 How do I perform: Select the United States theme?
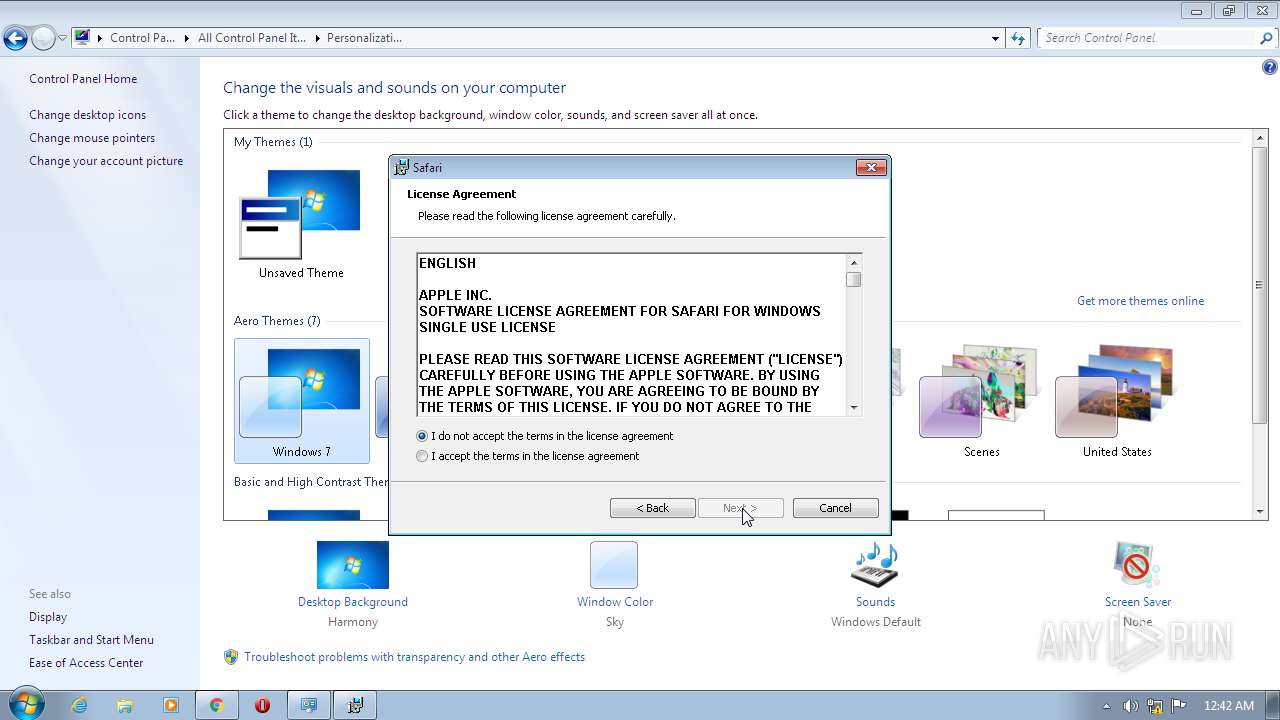tap(1117, 400)
